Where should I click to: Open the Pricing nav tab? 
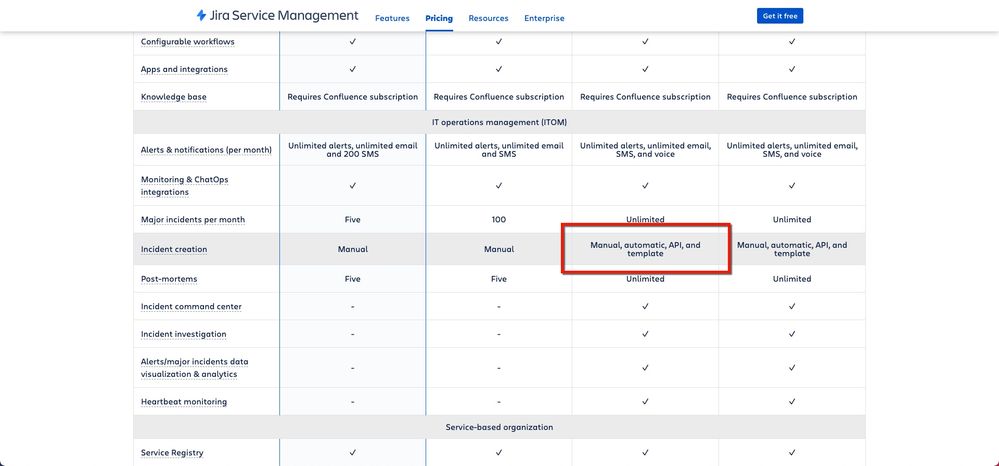pos(439,18)
